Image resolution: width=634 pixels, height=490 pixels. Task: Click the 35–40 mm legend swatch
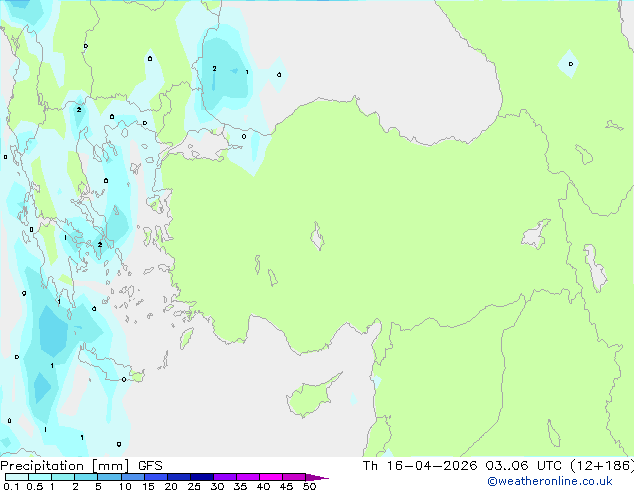(248, 477)
